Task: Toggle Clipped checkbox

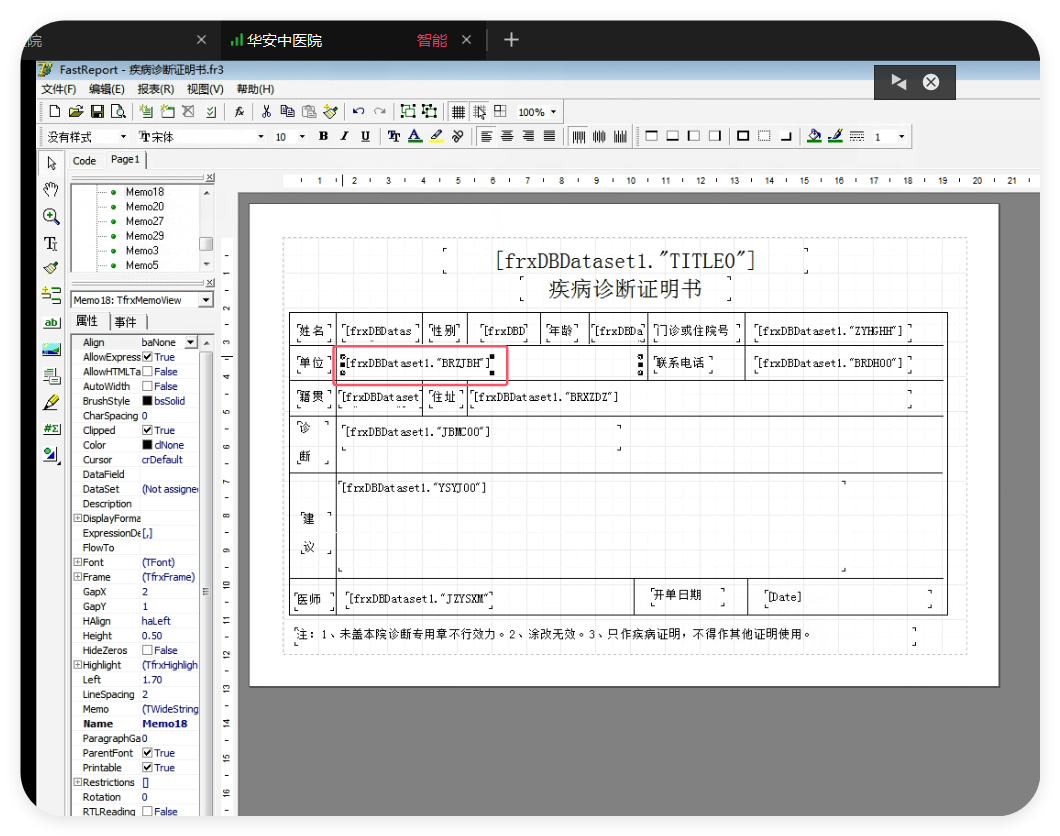Action: (x=147, y=430)
